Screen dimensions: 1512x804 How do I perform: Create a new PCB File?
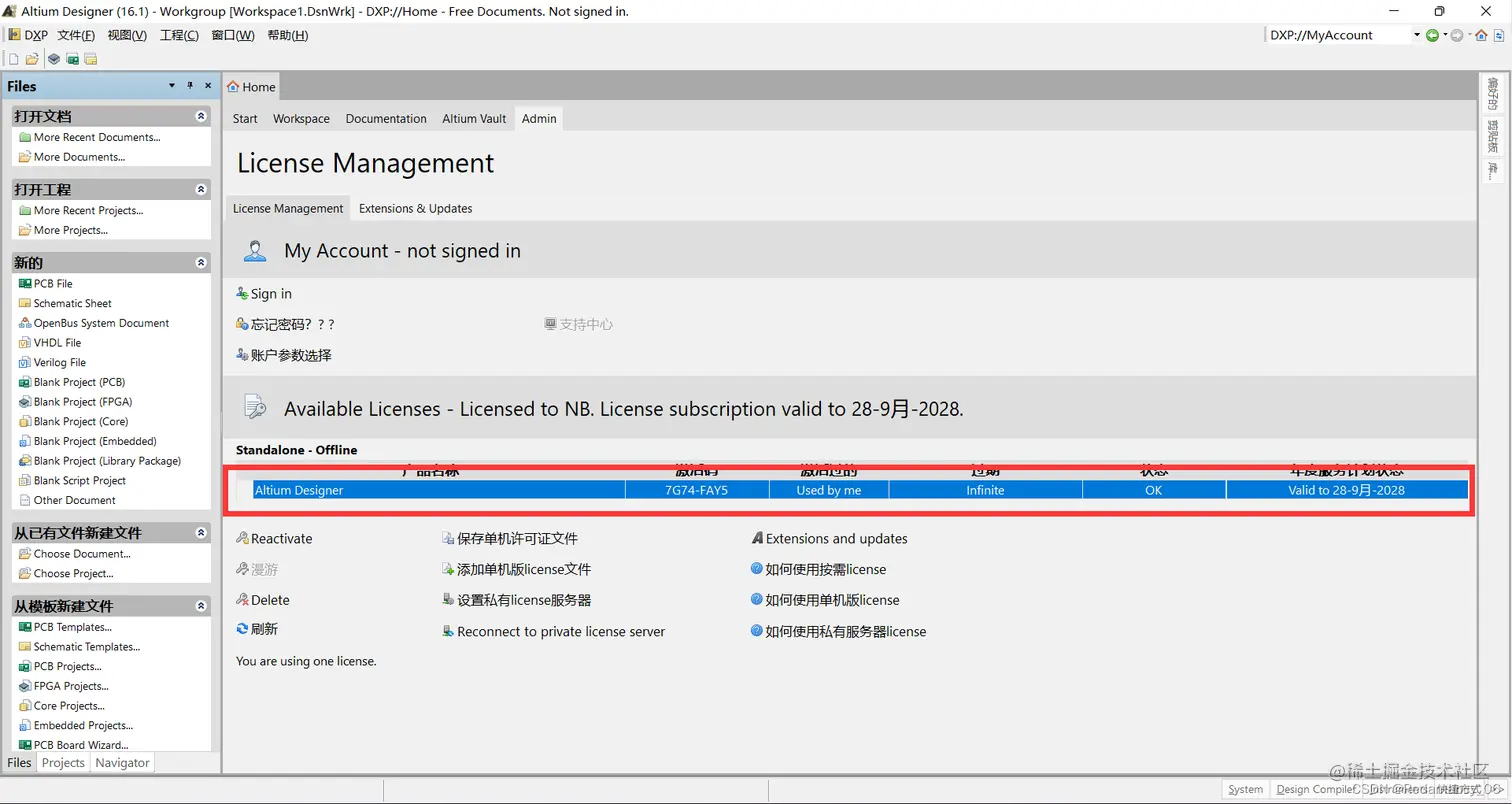[x=46, y=283]
